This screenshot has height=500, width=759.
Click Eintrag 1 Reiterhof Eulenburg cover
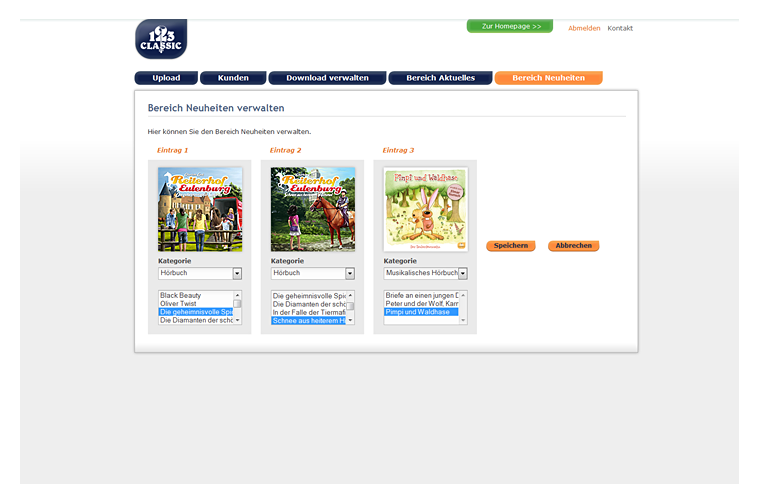[x=200, y=209]
